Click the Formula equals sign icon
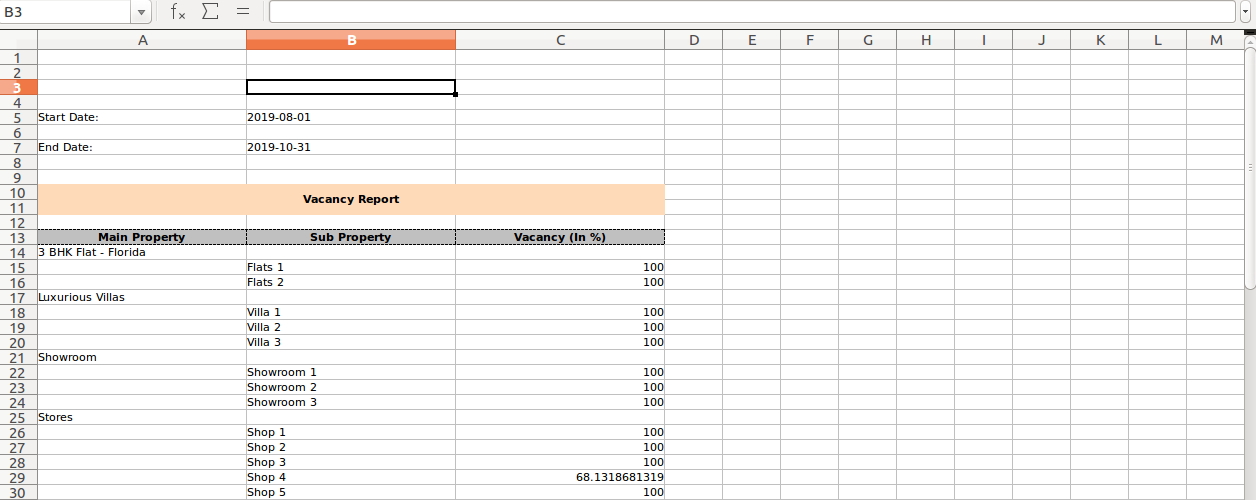 tap(242, 12)
